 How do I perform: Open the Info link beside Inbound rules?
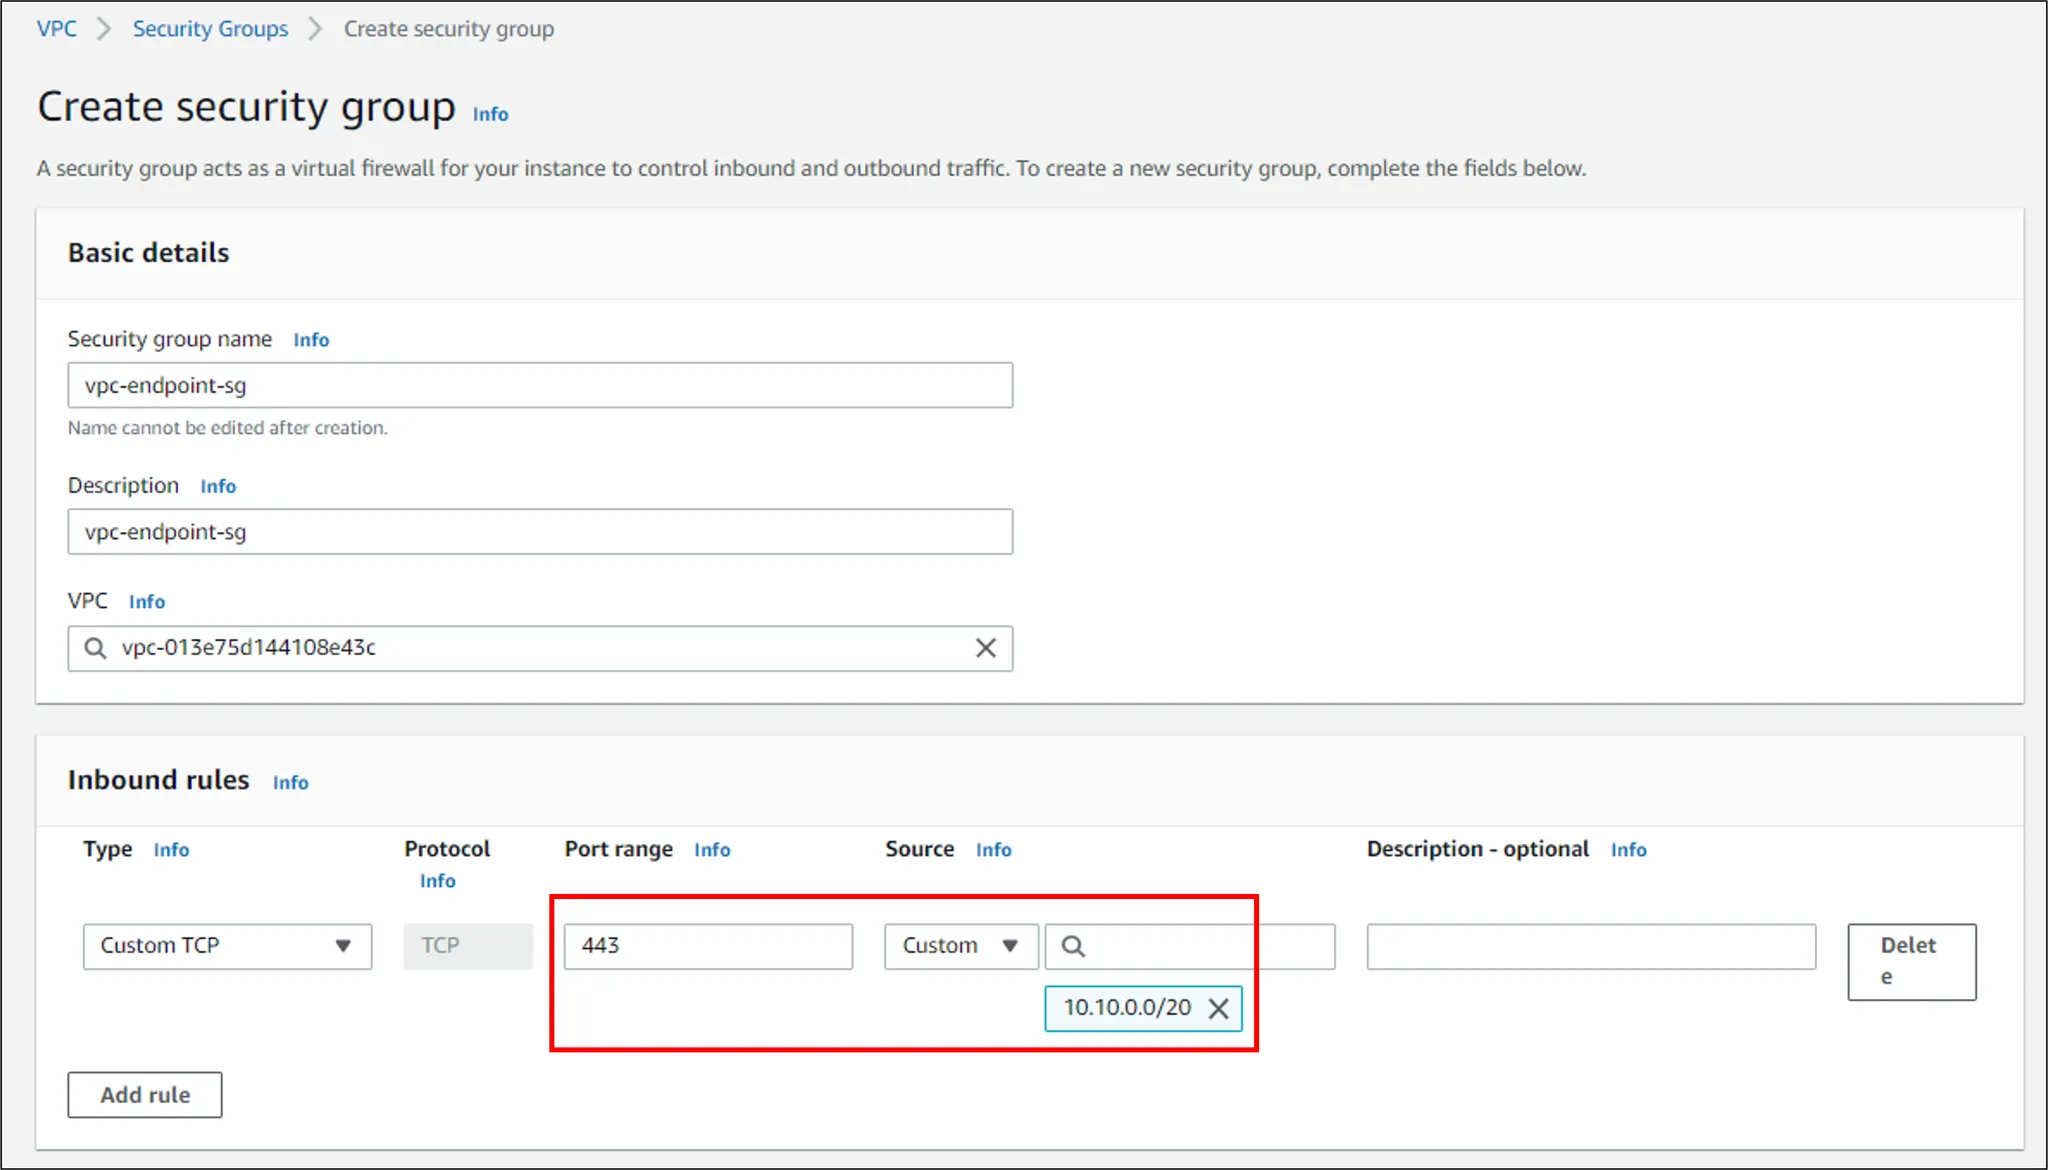tap(290, 783)
